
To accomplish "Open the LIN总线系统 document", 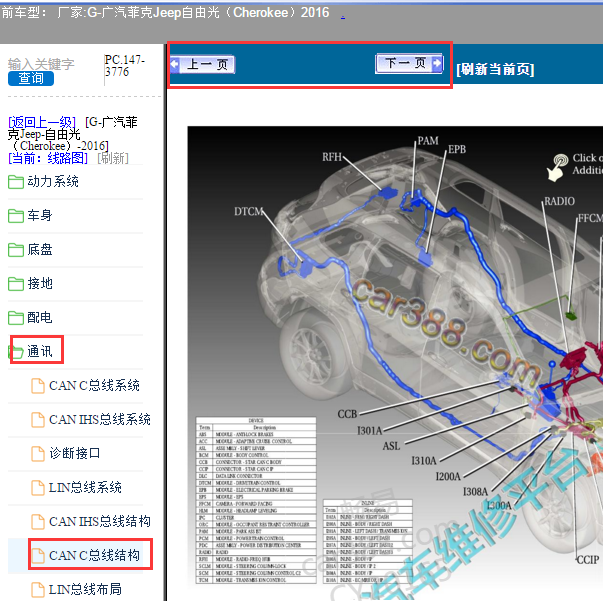I will click(85, 487).
